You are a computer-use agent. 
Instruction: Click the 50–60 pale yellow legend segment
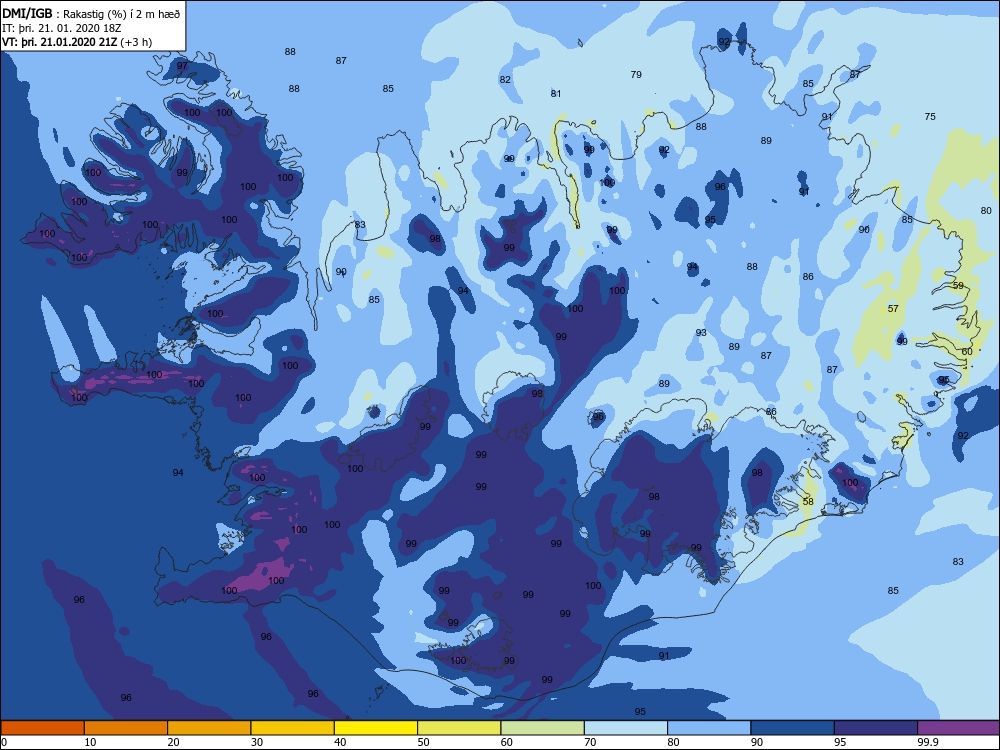tap(459, 728)
